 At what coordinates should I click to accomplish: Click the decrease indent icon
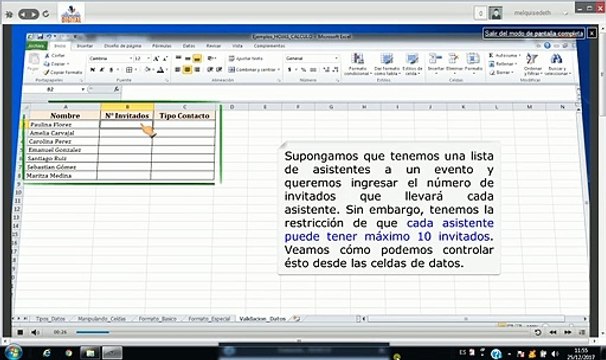[x=210, y=70]
